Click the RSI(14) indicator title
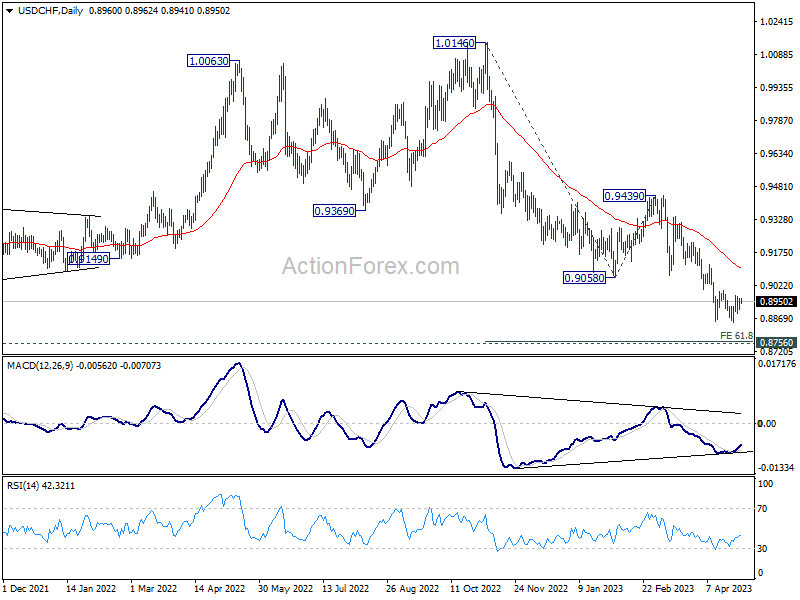 tap(23, 486)
